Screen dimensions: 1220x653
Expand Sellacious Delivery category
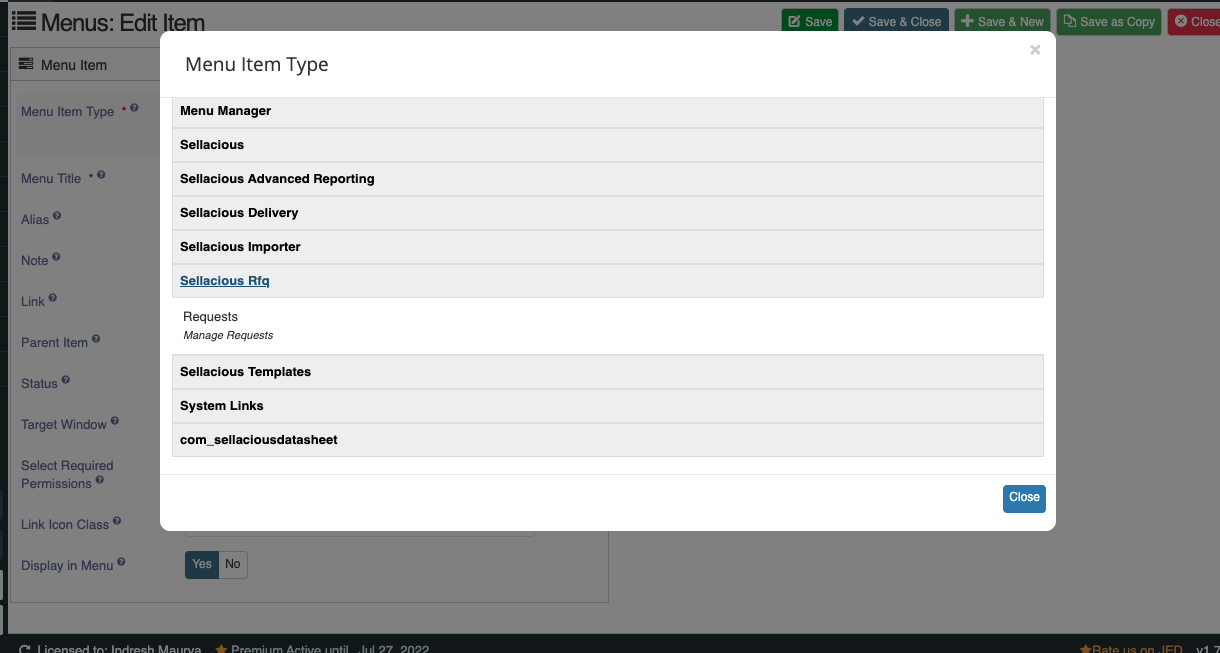tap(607, 213)
